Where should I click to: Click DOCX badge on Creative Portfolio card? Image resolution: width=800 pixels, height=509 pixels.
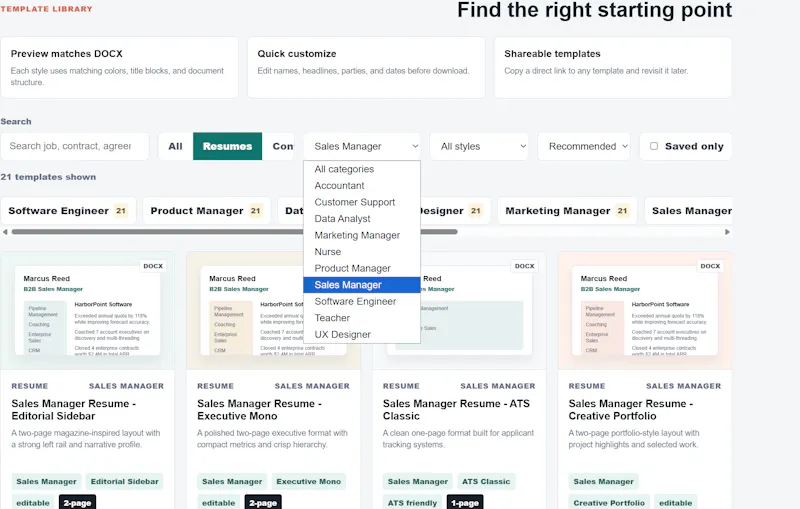point(710,266)
